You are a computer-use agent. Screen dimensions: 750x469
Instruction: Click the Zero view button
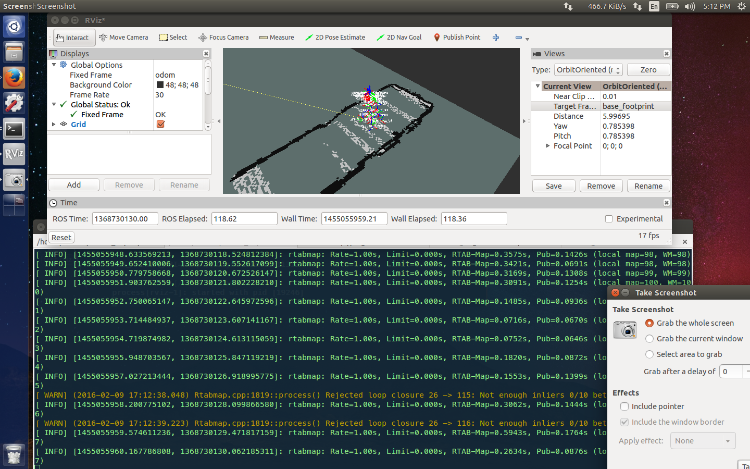[648, 70]
